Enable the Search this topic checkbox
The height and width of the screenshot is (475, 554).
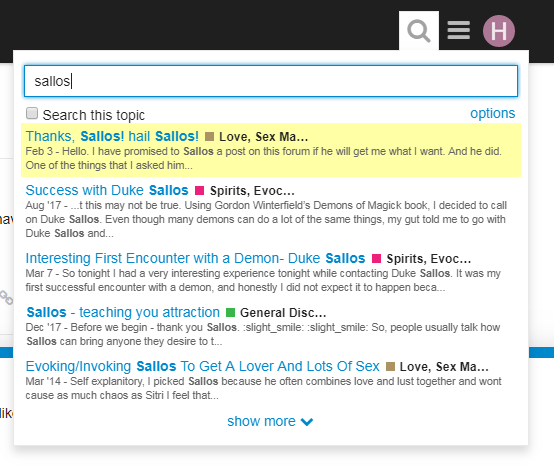click(x=32, y=113)
